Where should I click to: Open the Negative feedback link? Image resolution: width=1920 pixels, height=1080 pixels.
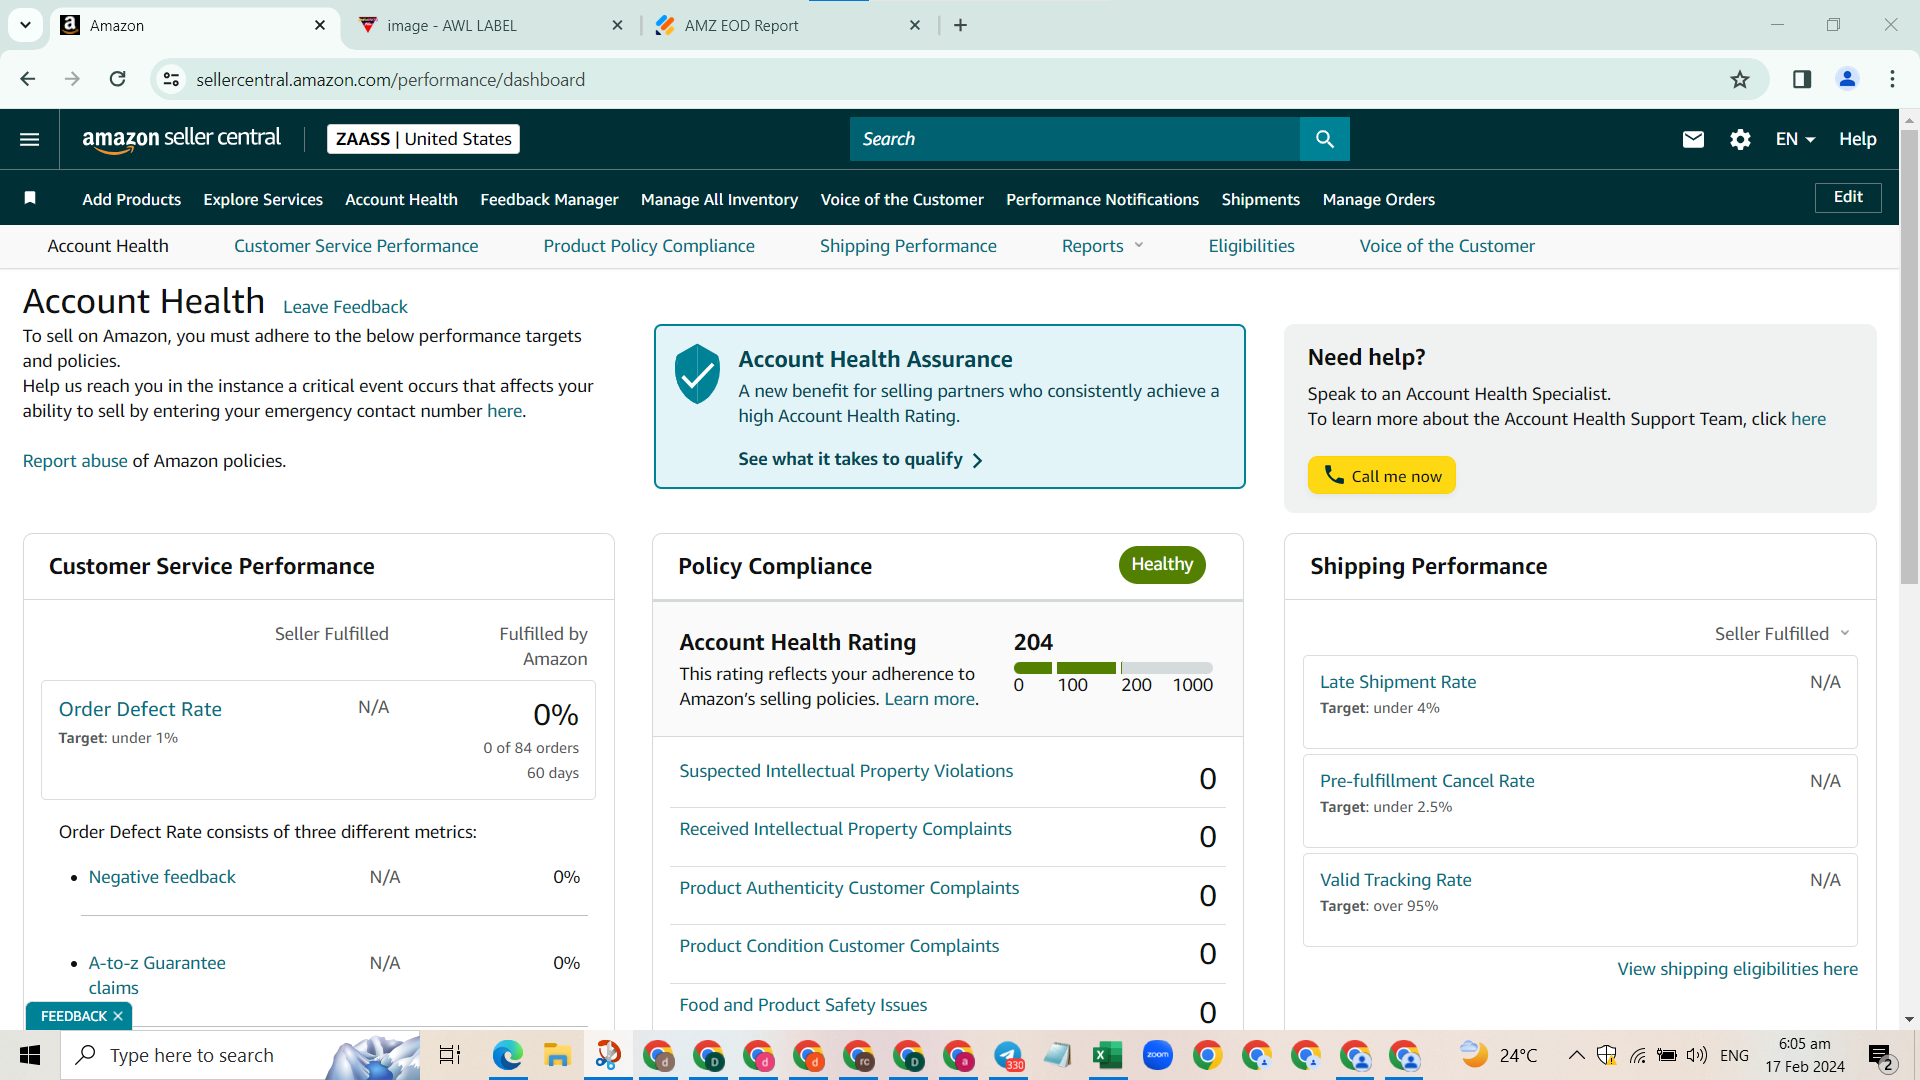tap(162, 877)
